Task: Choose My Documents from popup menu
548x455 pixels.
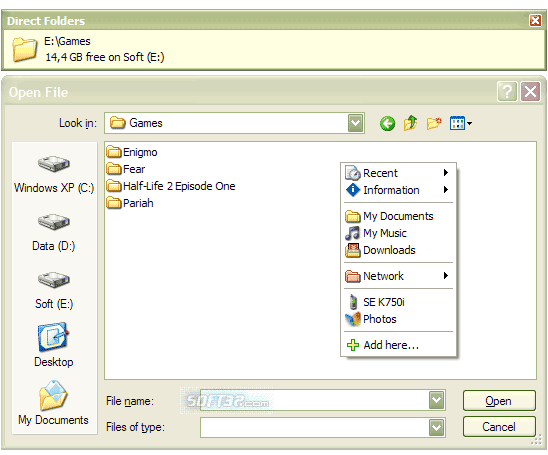Action: tap(398, 216)
